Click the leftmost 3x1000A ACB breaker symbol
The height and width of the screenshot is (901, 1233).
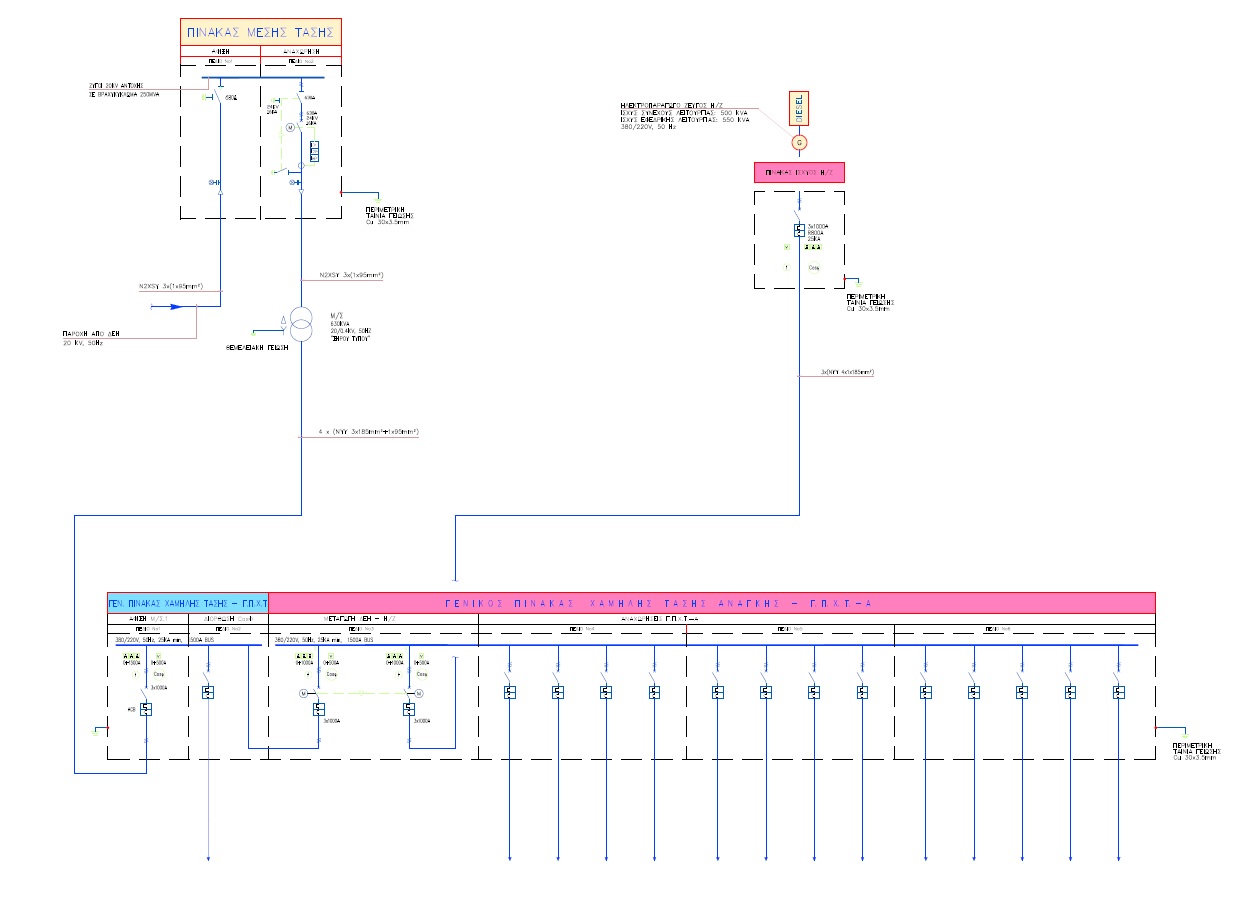[x=146, y=709]
